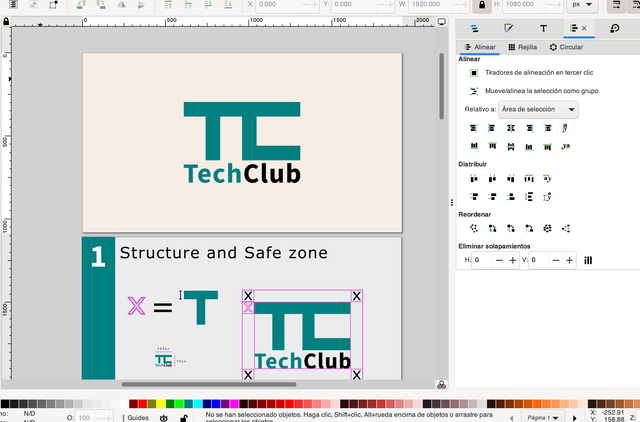Screen dimensions: 640x422
Task: Toggle 'Tiradores de alineación en tercer clic'
Action: click(x=473, y=73)
